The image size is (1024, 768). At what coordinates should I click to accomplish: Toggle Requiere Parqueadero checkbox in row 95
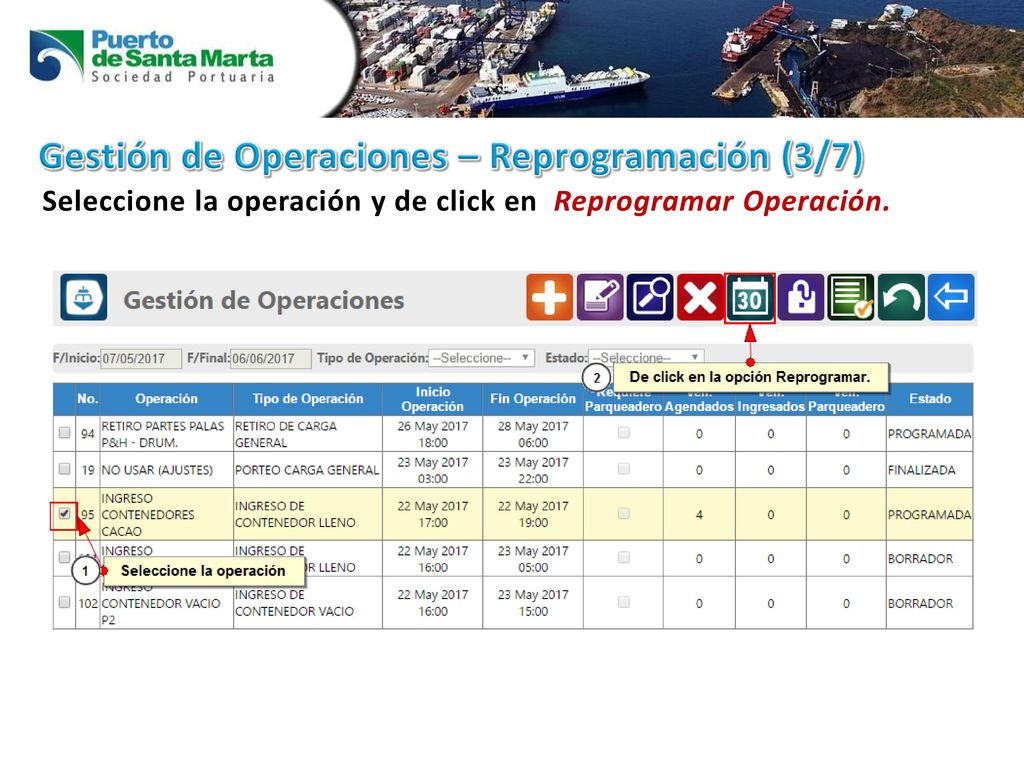(x=624, y=513)
